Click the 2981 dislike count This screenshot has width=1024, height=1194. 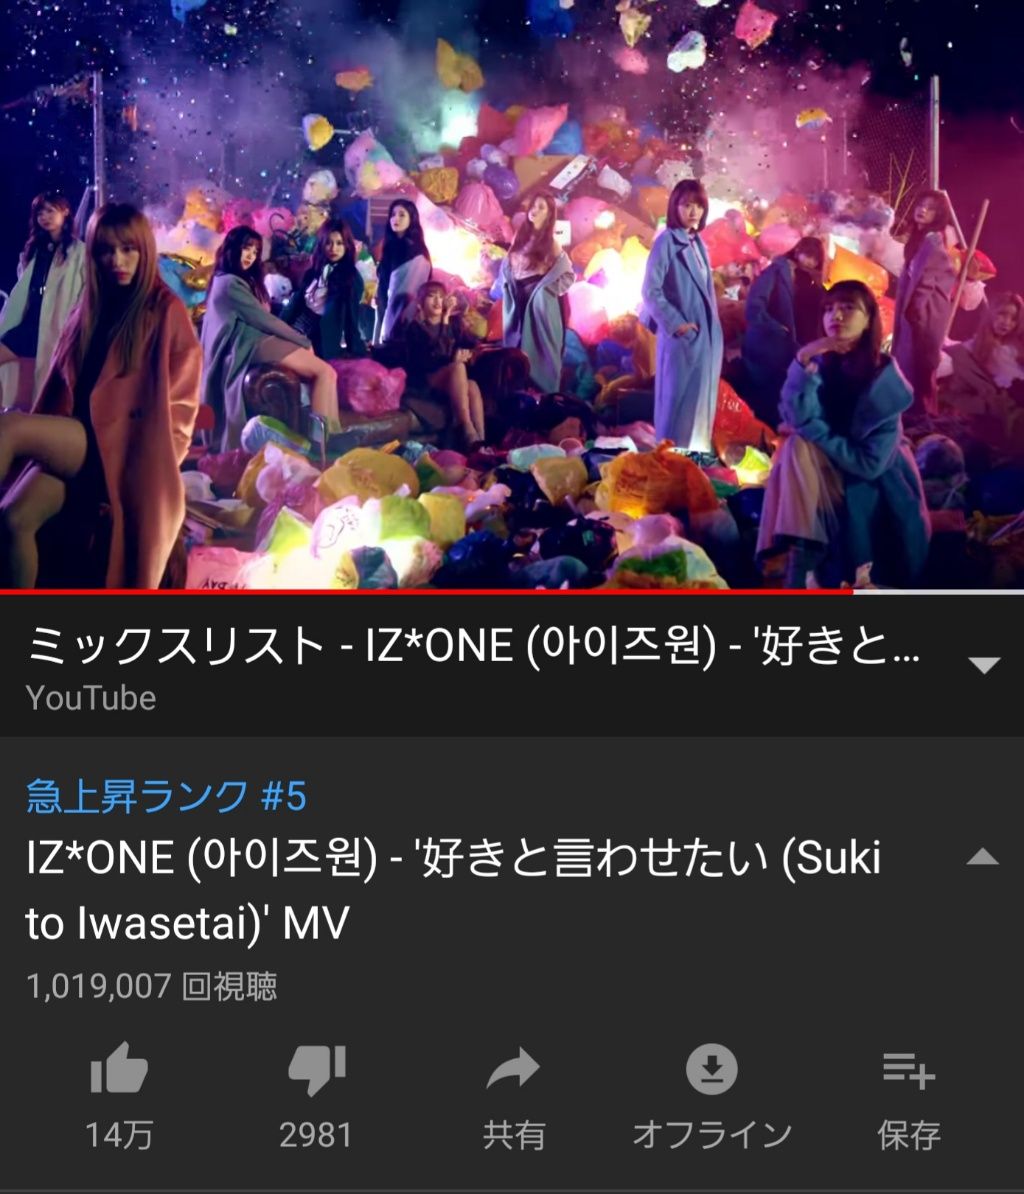[x=316, y=1135]
